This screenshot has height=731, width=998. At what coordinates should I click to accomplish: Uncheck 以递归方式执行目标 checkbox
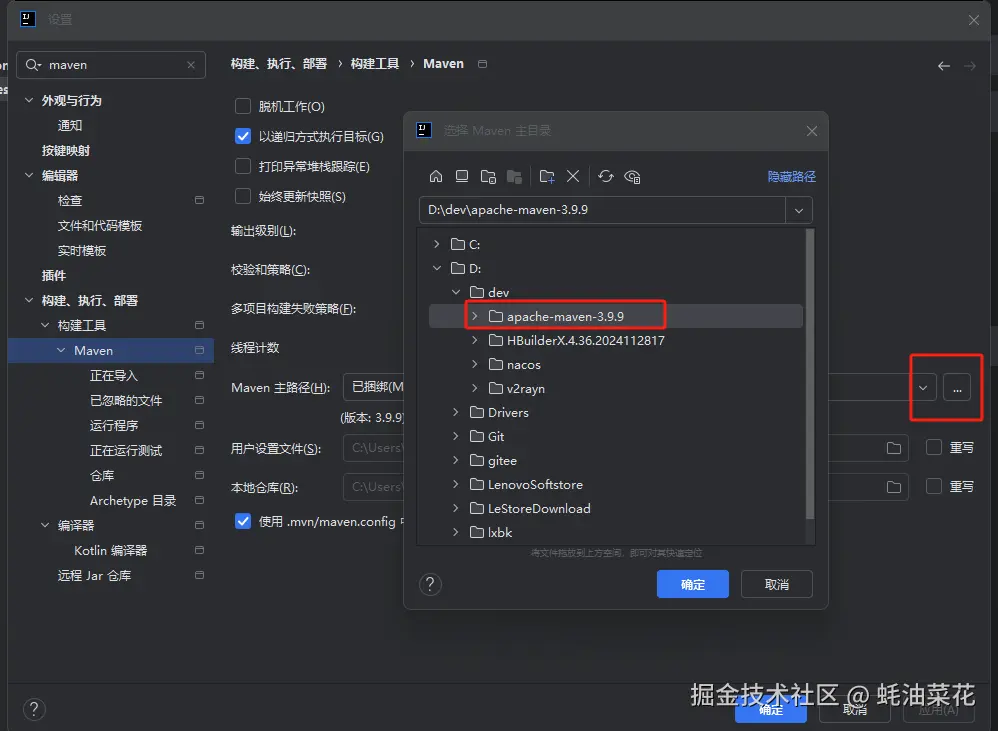point(242,136)
